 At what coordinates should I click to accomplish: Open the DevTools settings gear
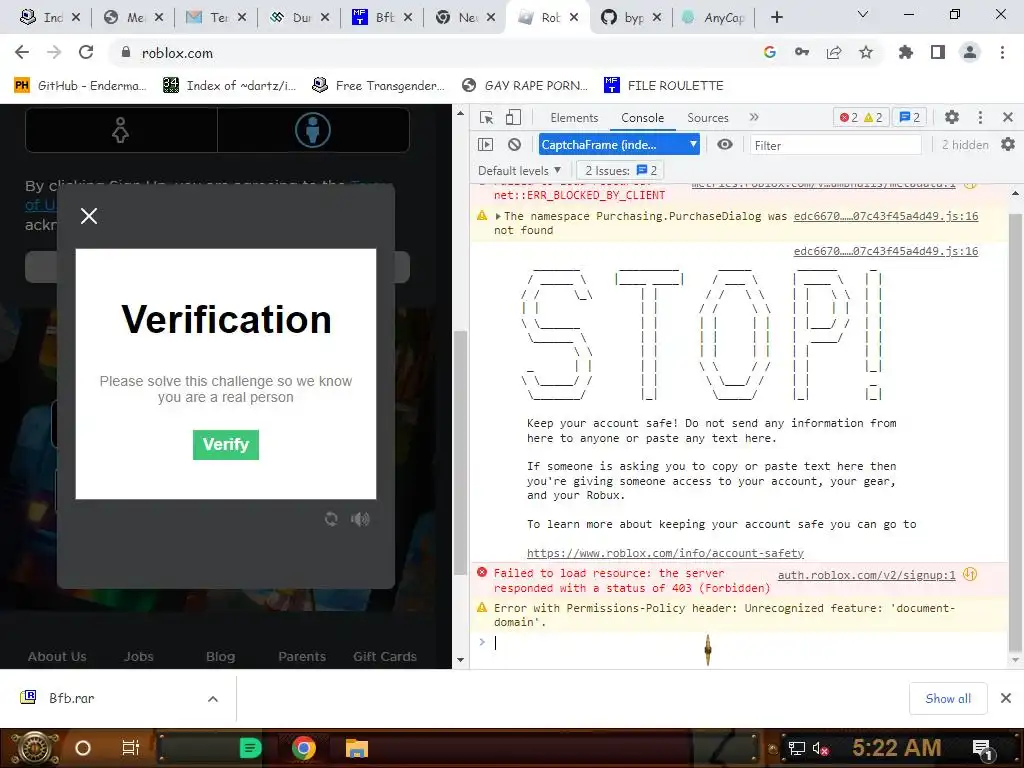click(x=952, y=118)
